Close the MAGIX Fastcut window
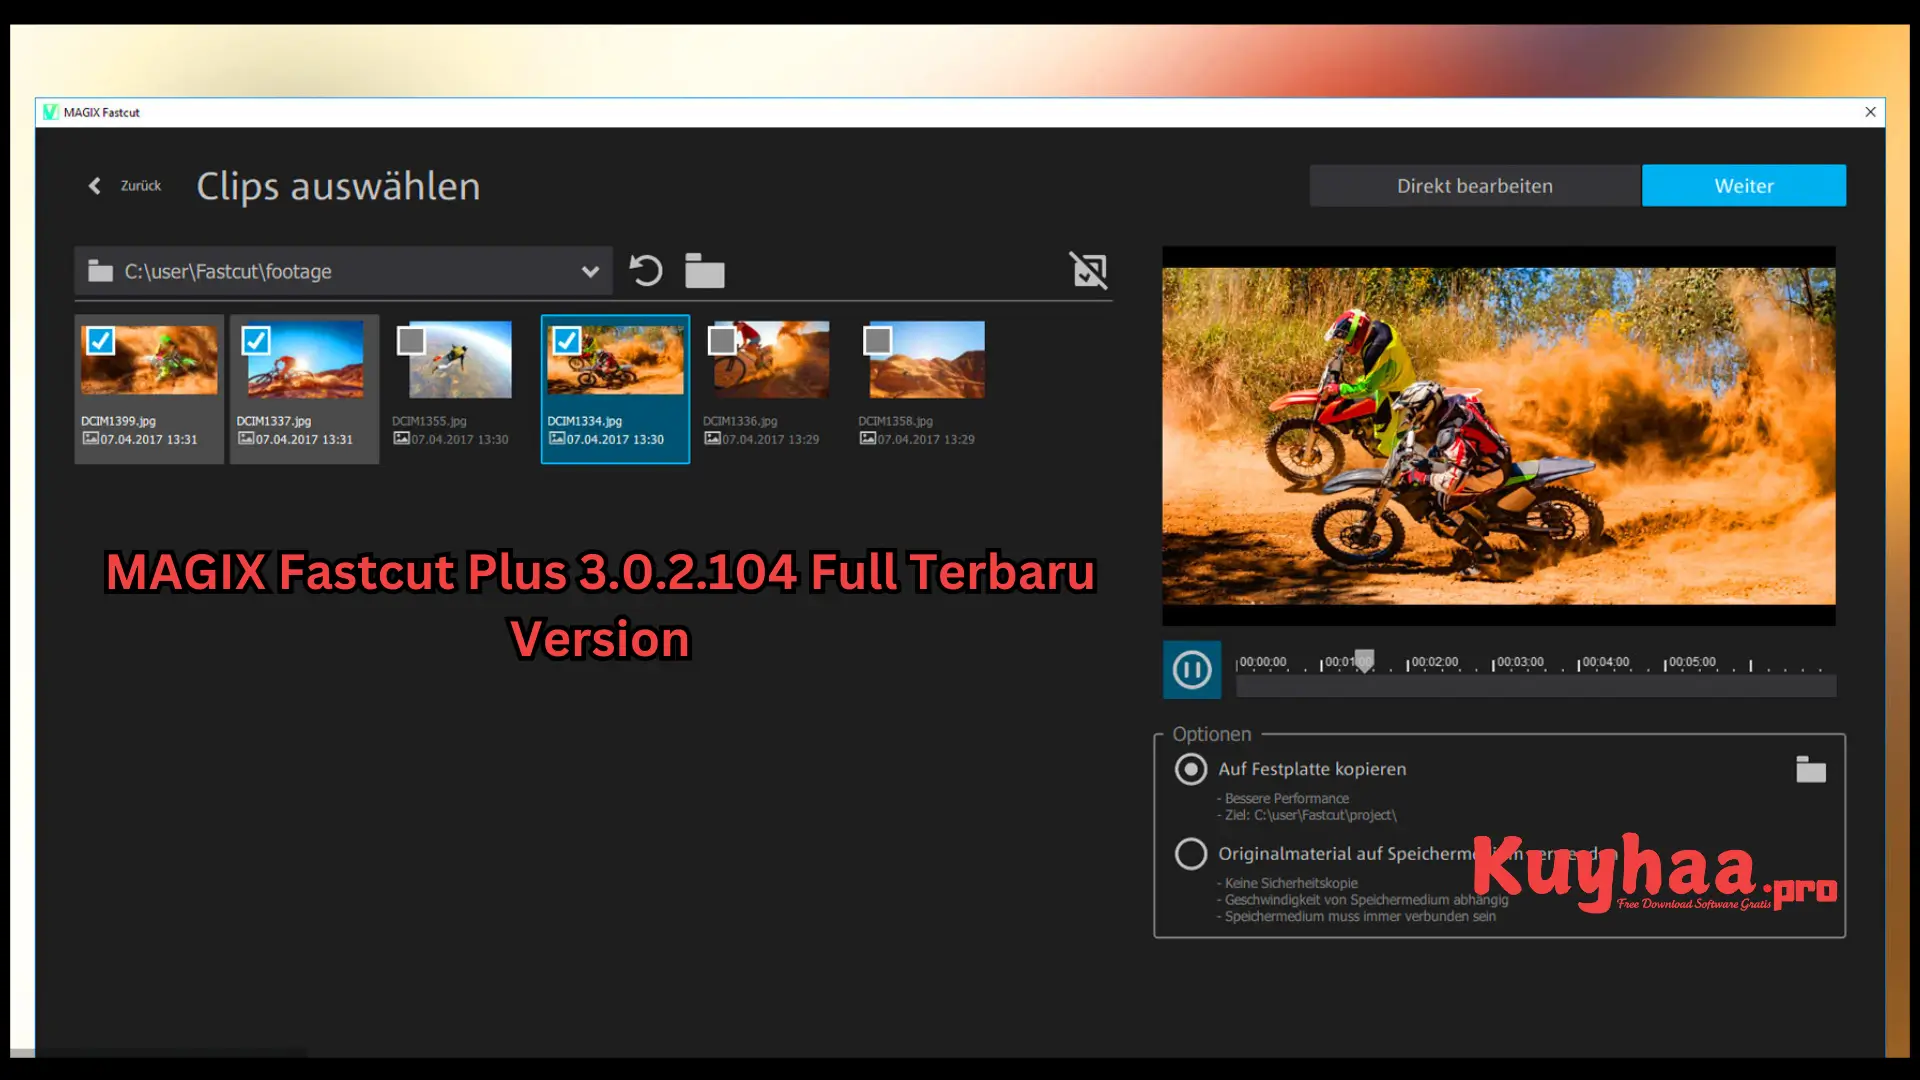The height and width of the screenshot is (1080, 1920). coord(1870,112)
